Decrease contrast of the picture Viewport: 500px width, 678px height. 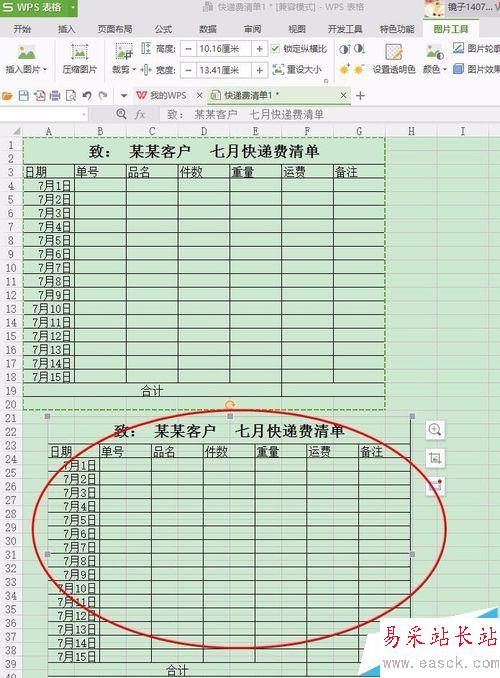tap(359, 49)
